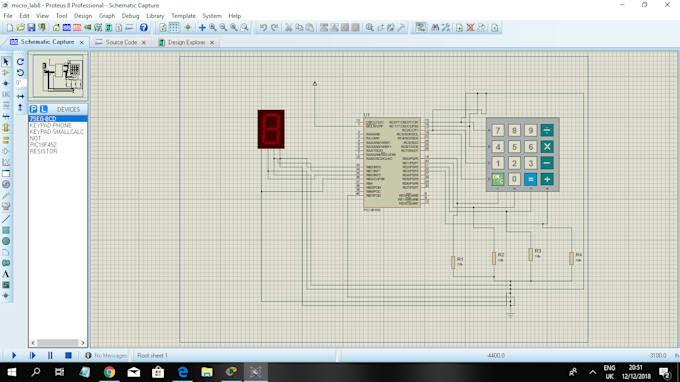The width and height of the screenshot is (680, 382).
Task: Click the Home Page toolbar icon
Action: pyautogui.click(x=56, y=28)
